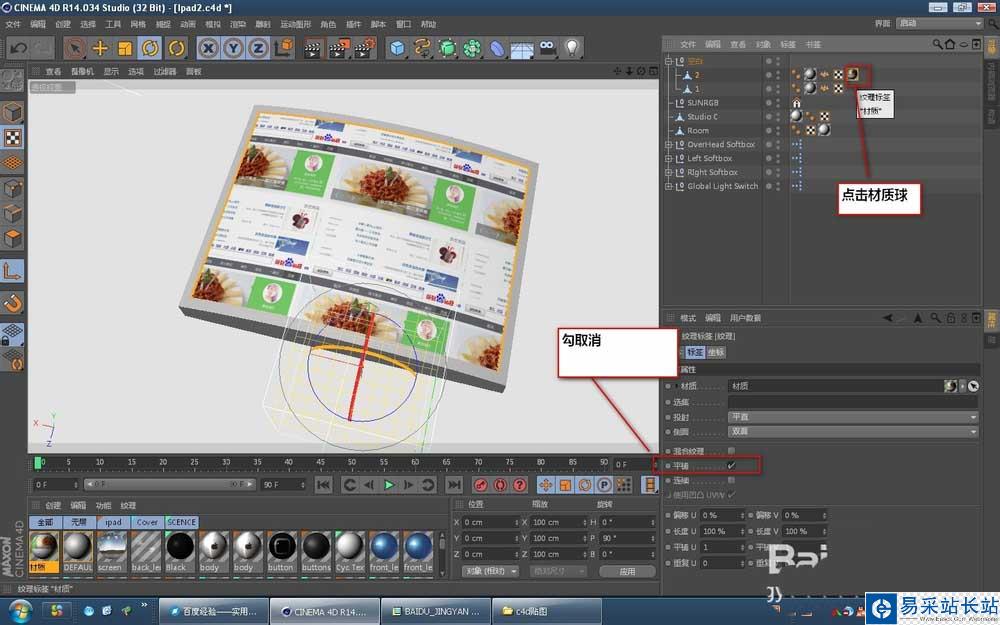Switch to the 坐标 coordinates tab
Viewport: 1000px width, 625px height.
716,352
